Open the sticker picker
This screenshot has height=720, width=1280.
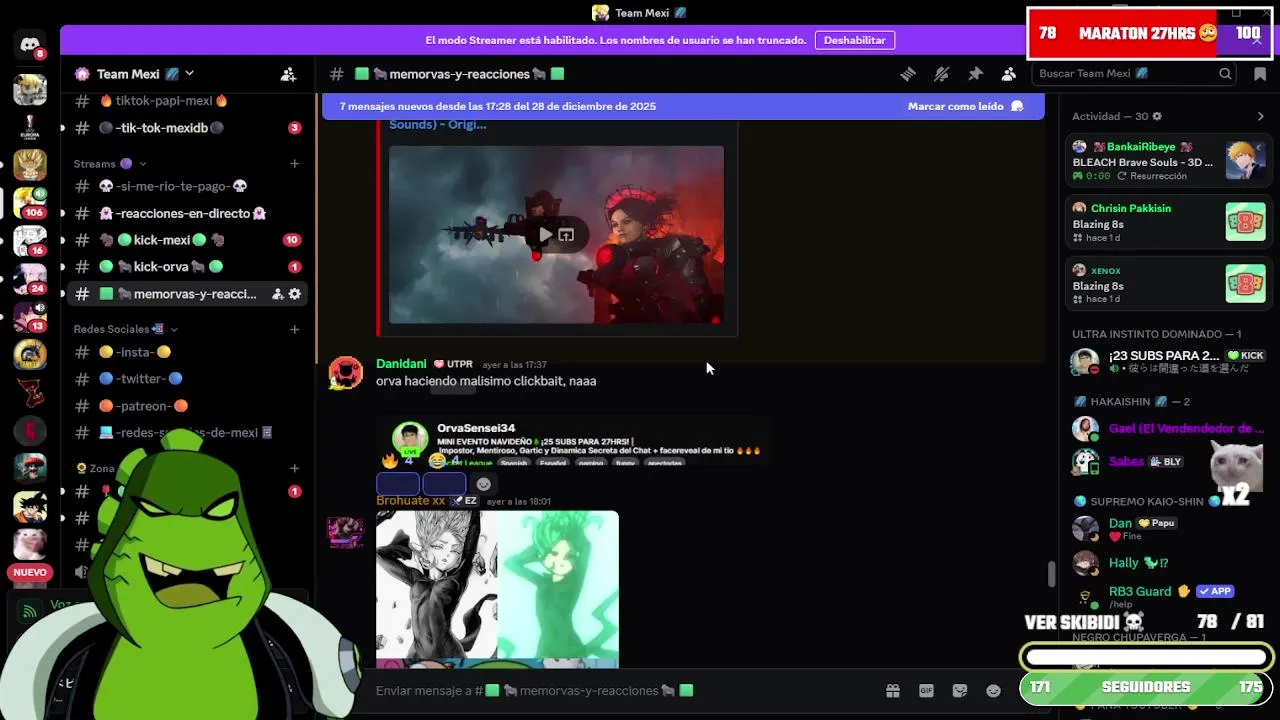tap(960, 691)
